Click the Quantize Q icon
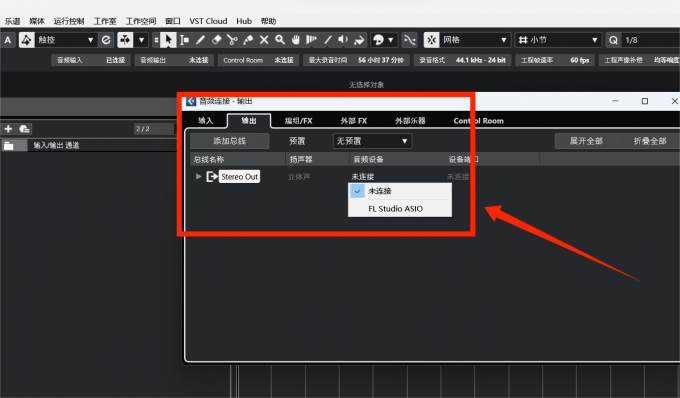 (613, 40)
